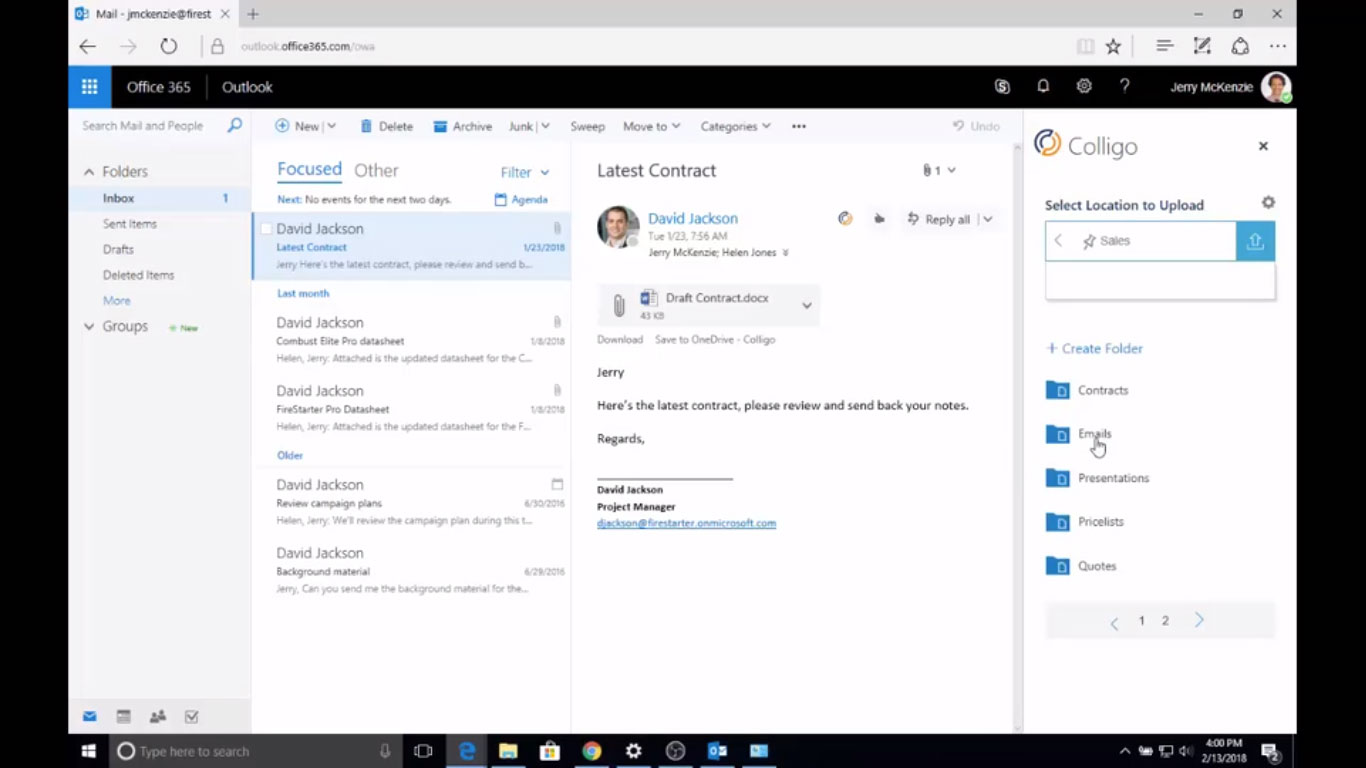Collapse the Folders section
The width and height of the screenshot is (1366, 768).
88,172
